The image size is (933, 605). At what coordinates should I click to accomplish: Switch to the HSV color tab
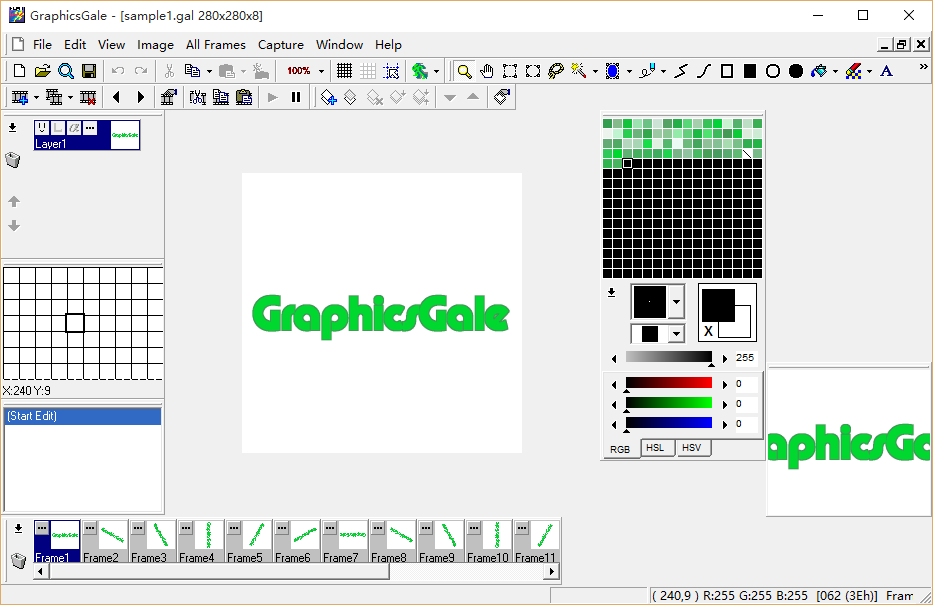691,448
